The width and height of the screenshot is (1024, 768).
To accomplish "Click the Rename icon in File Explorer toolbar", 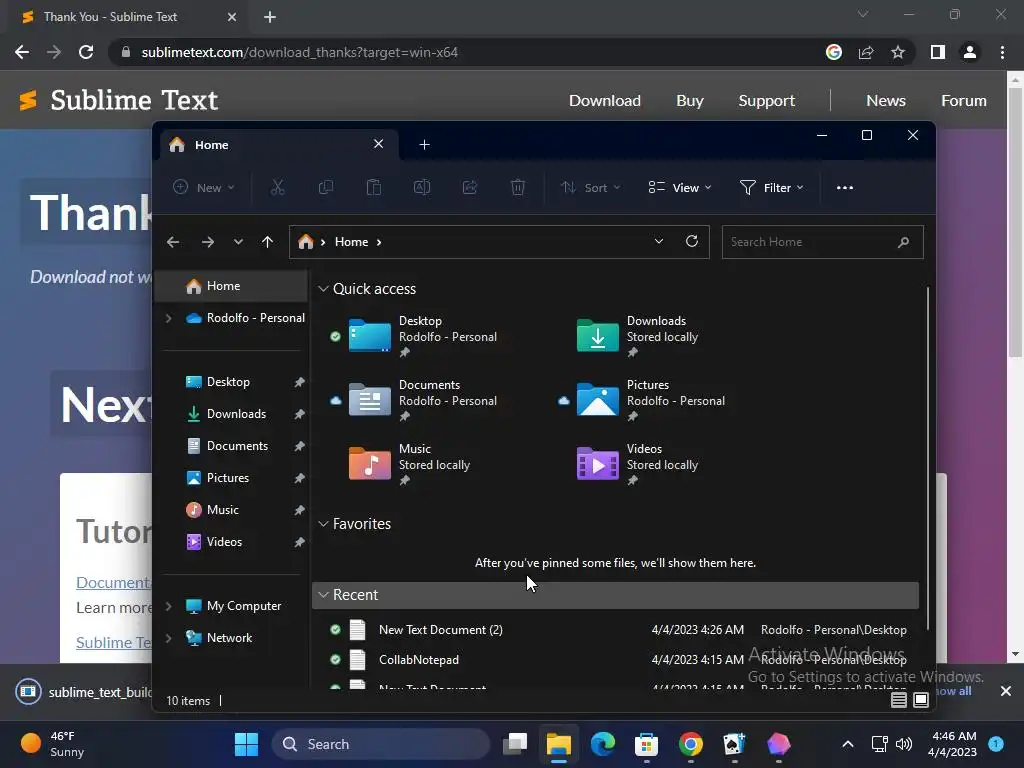I will click(x=422, y=187).
